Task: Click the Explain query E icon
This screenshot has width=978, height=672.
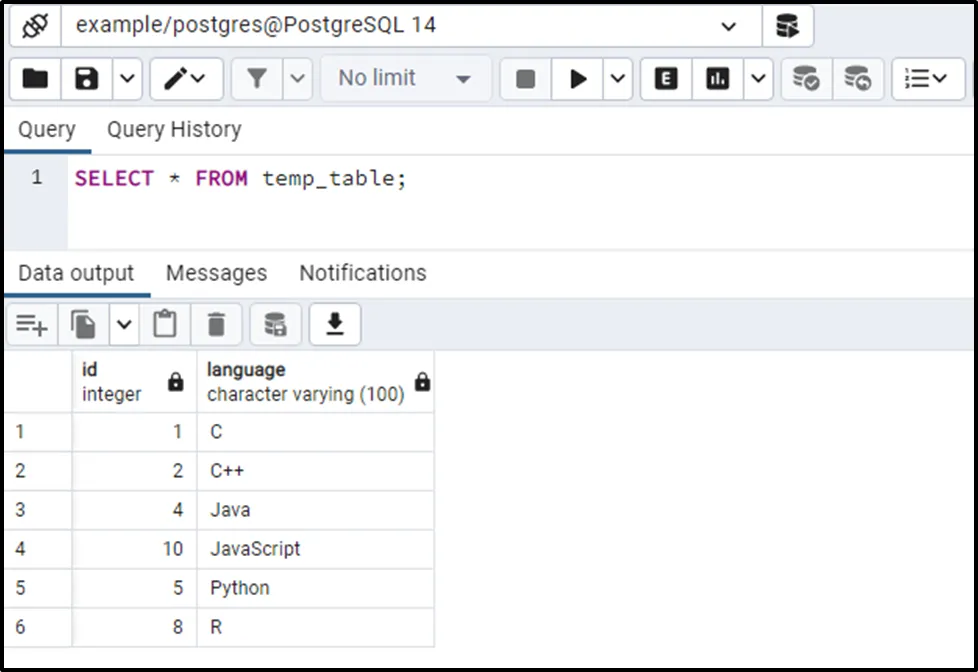Action: 666,79
